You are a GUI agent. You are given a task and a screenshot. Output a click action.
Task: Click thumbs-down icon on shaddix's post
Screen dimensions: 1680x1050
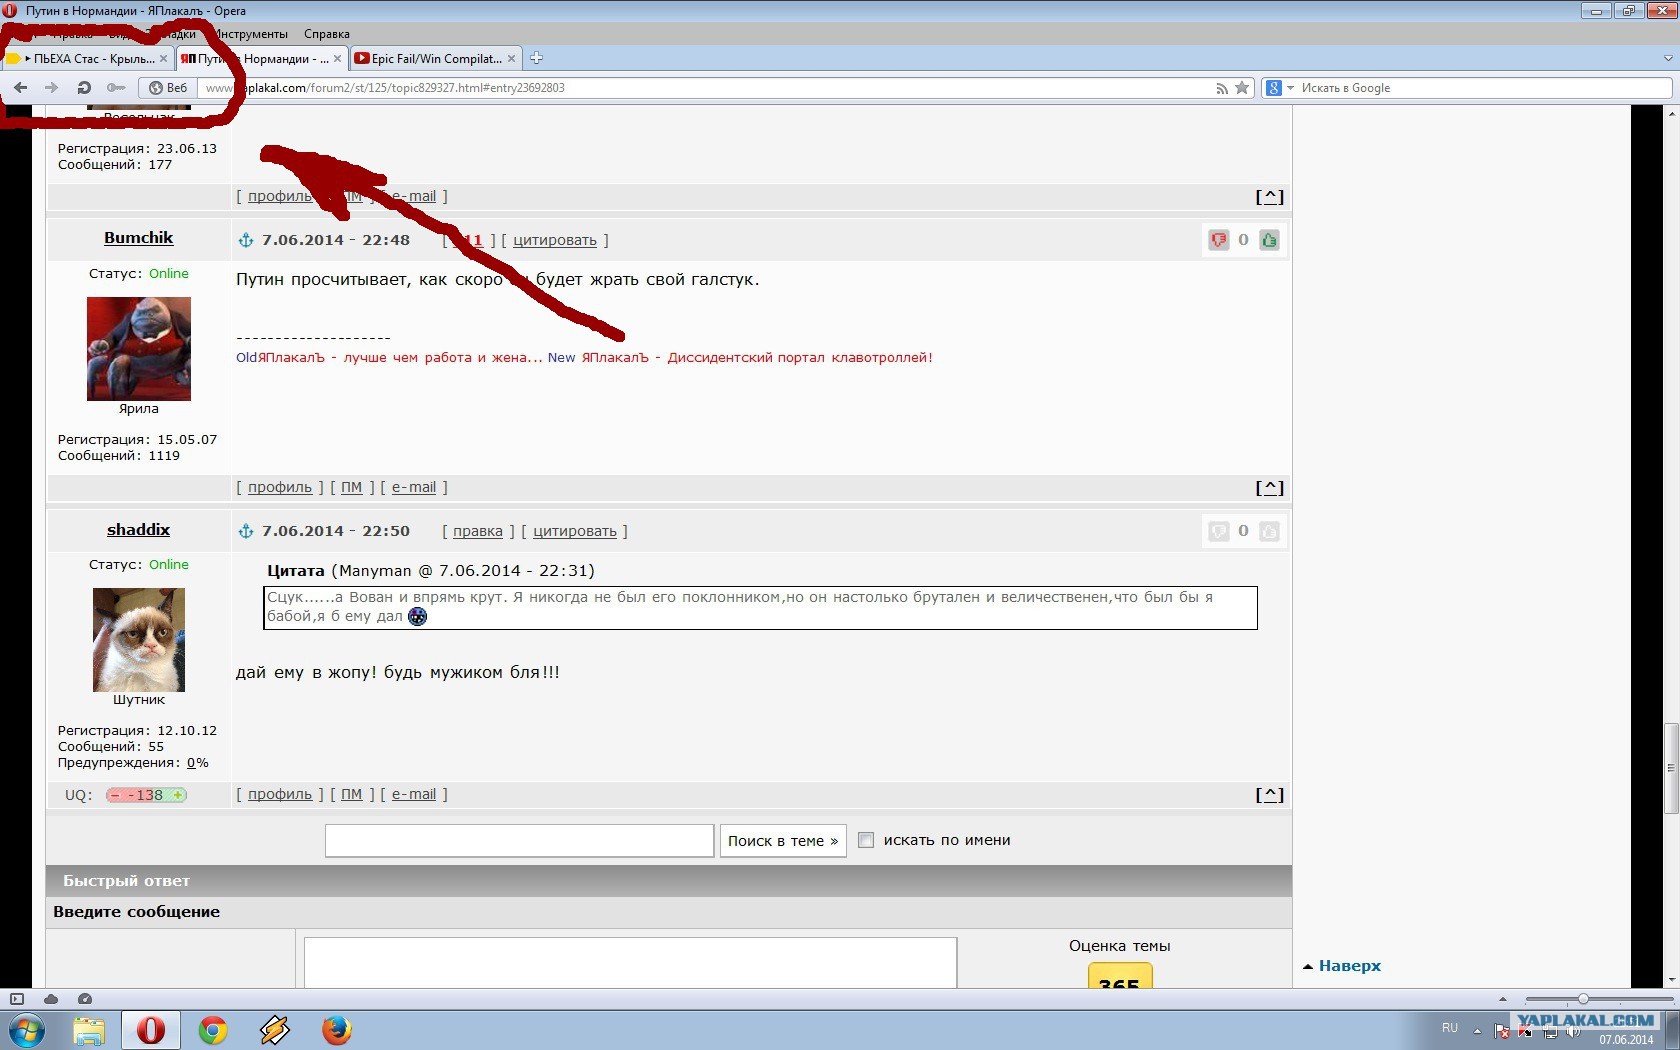coord(1218,531)
